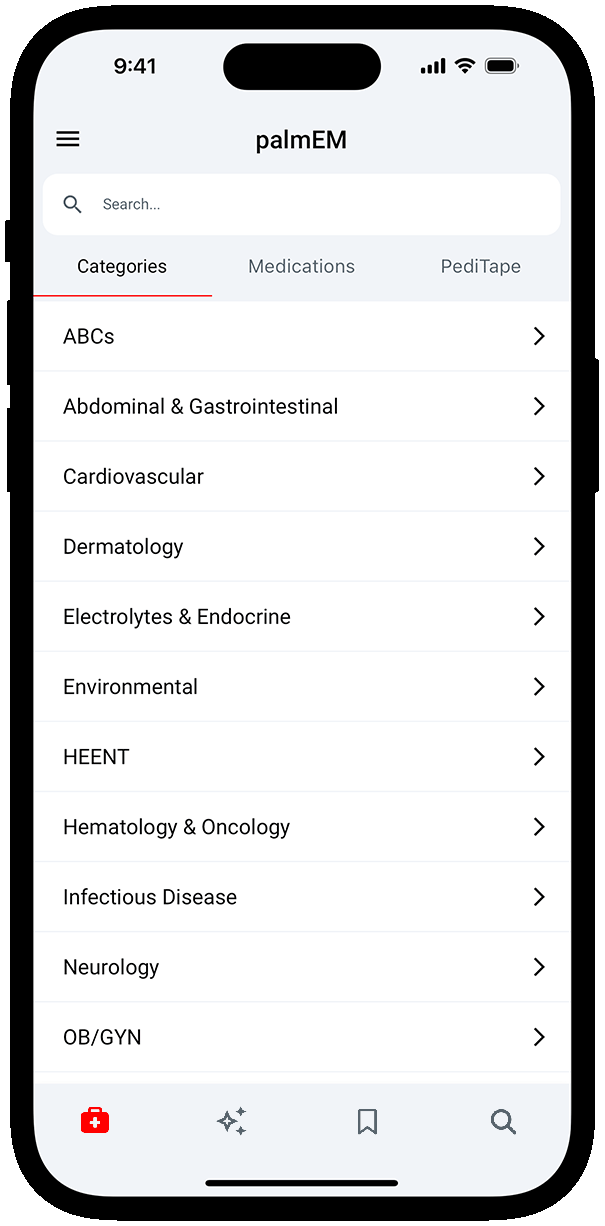Open the red medical kit tab
This screenshot has height=1226, width=605.
[x=95, y=1121]
